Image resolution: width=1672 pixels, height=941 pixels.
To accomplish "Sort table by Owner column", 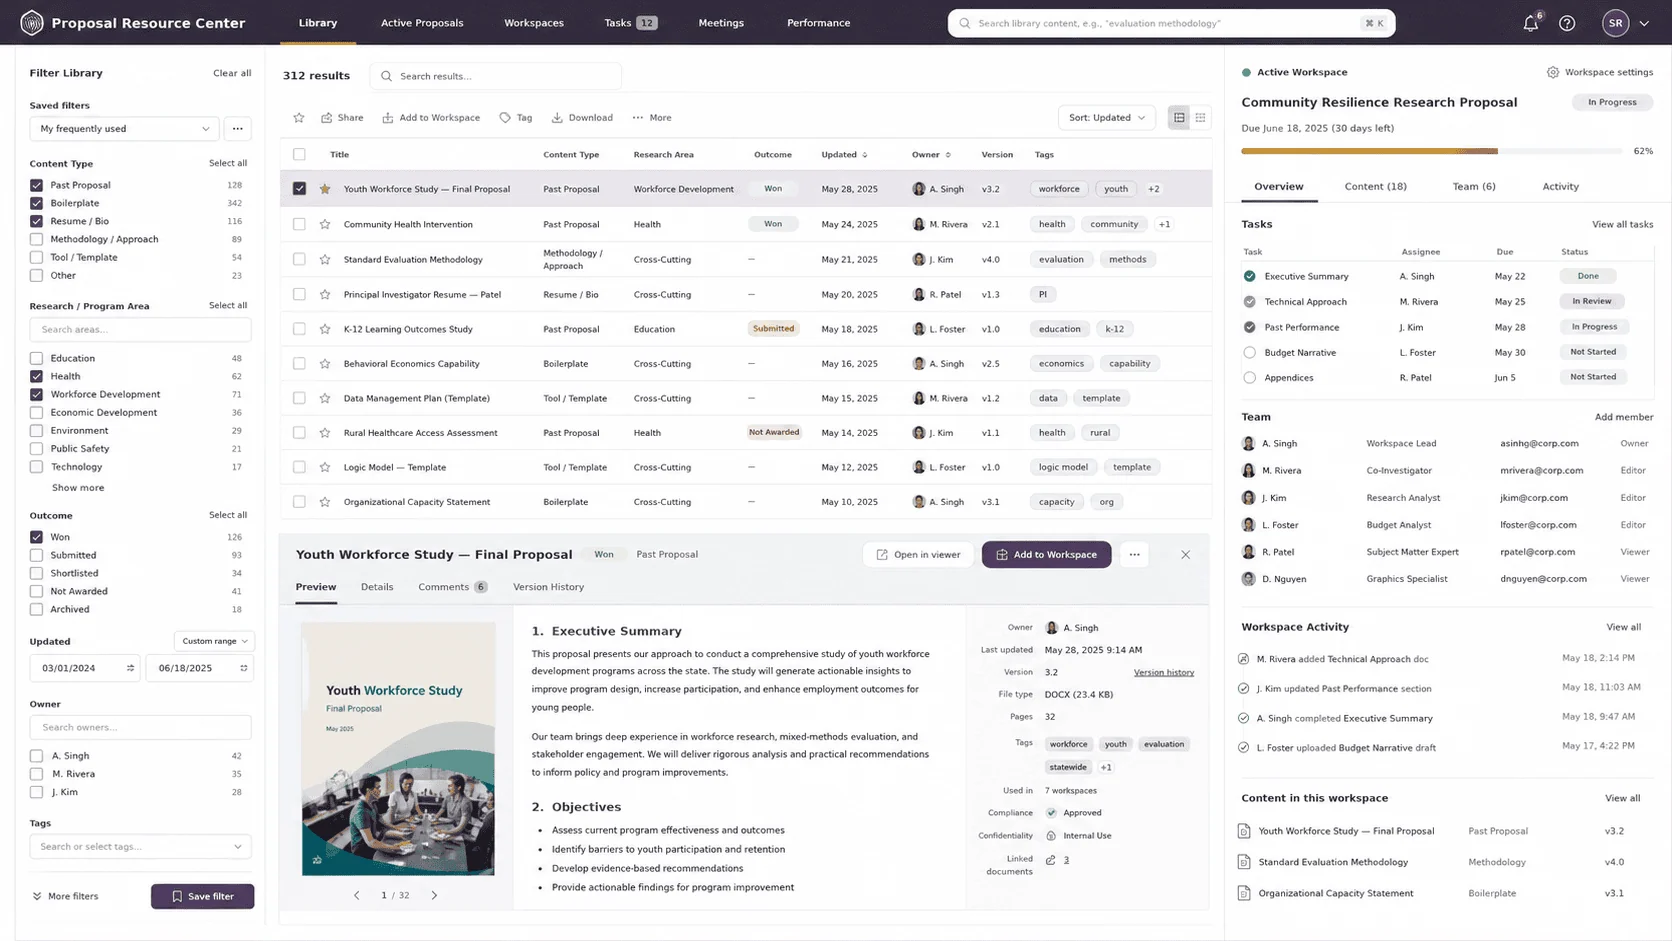I will 931,155.
